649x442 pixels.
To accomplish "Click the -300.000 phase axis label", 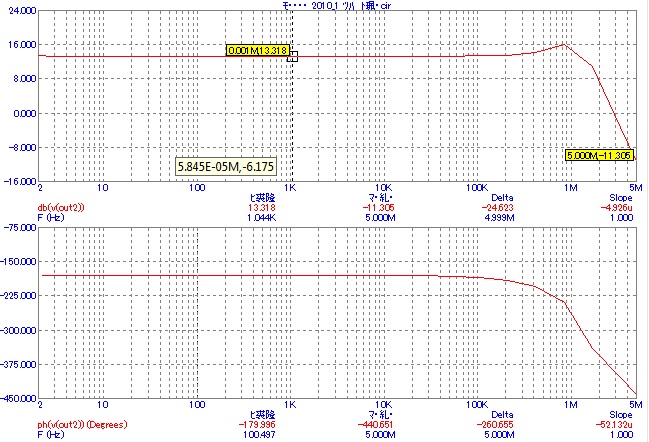I will pos(19,330).
